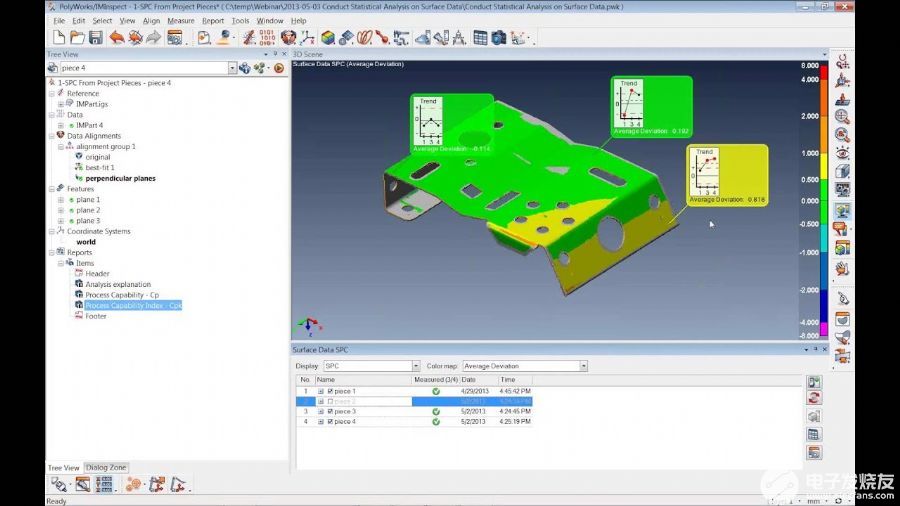
Task: Click the hand pan icon in right toolbar
Action: click(842, 268)
